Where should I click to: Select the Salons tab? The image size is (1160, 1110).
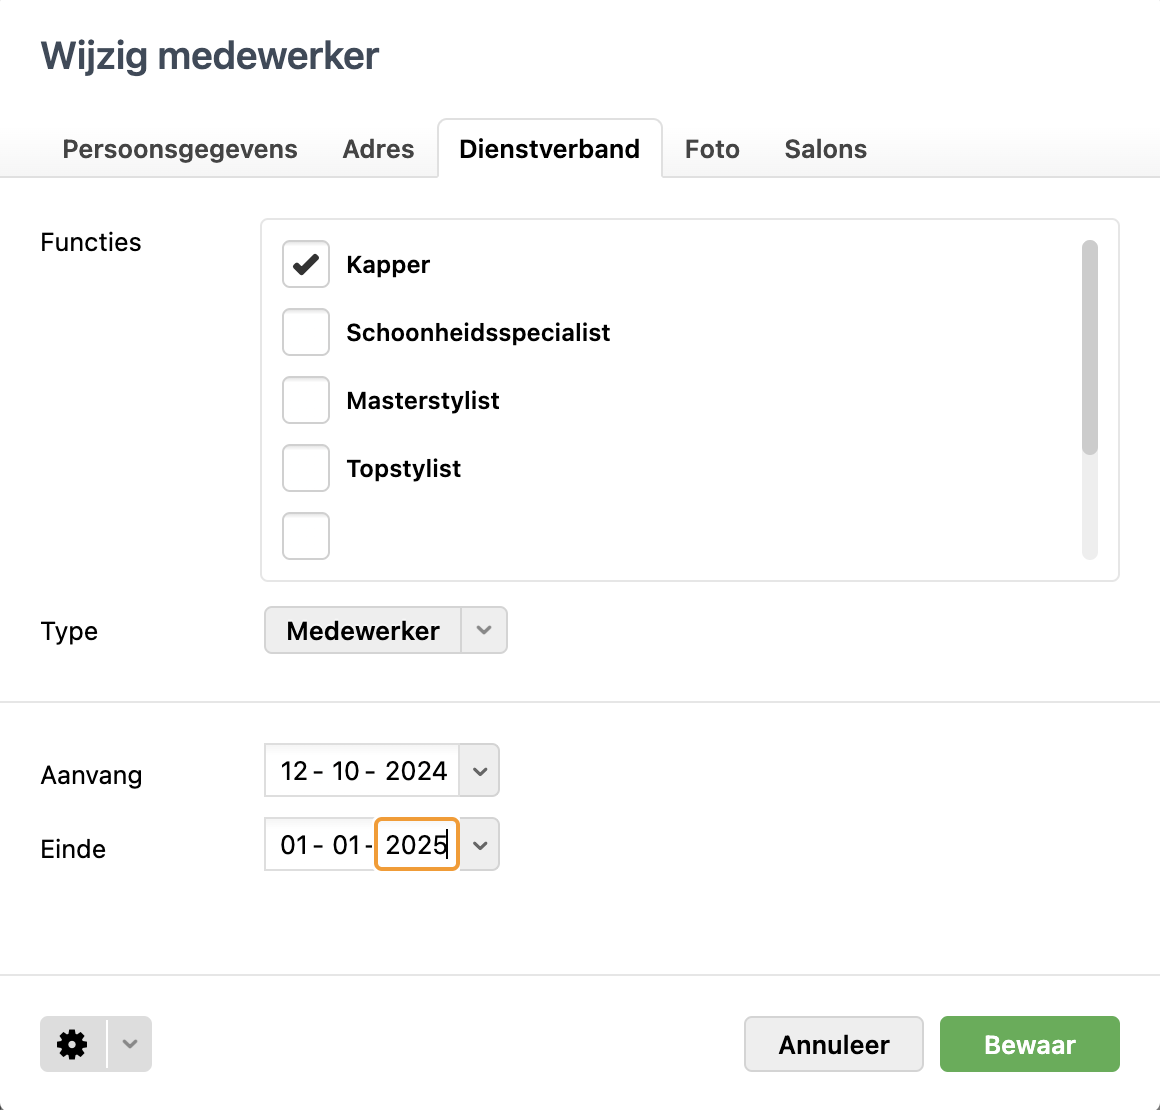point(825,149)
